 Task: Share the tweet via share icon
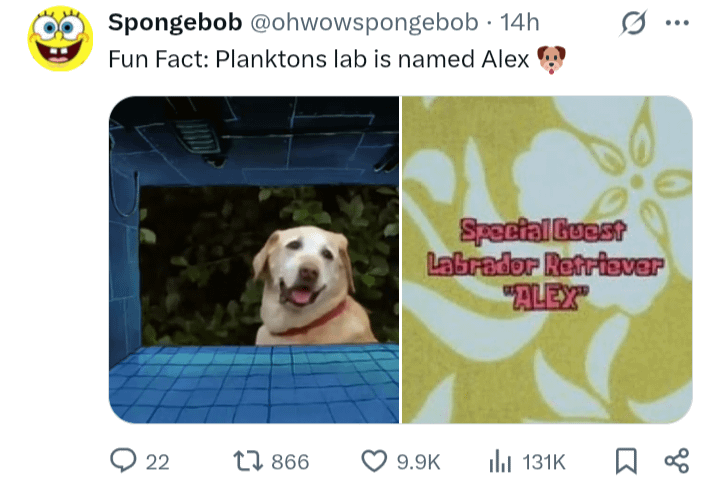pyautogui.click(x=677, y=461)
